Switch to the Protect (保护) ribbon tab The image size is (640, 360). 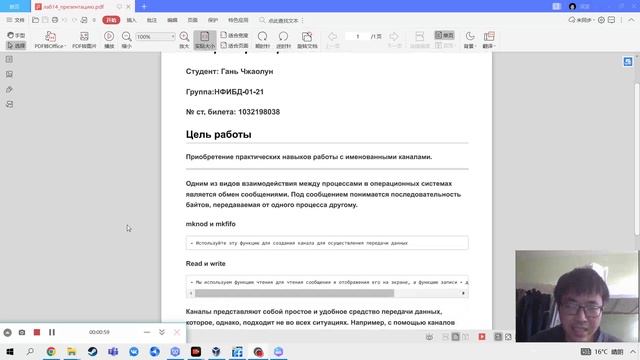click(x=213, y=20)
